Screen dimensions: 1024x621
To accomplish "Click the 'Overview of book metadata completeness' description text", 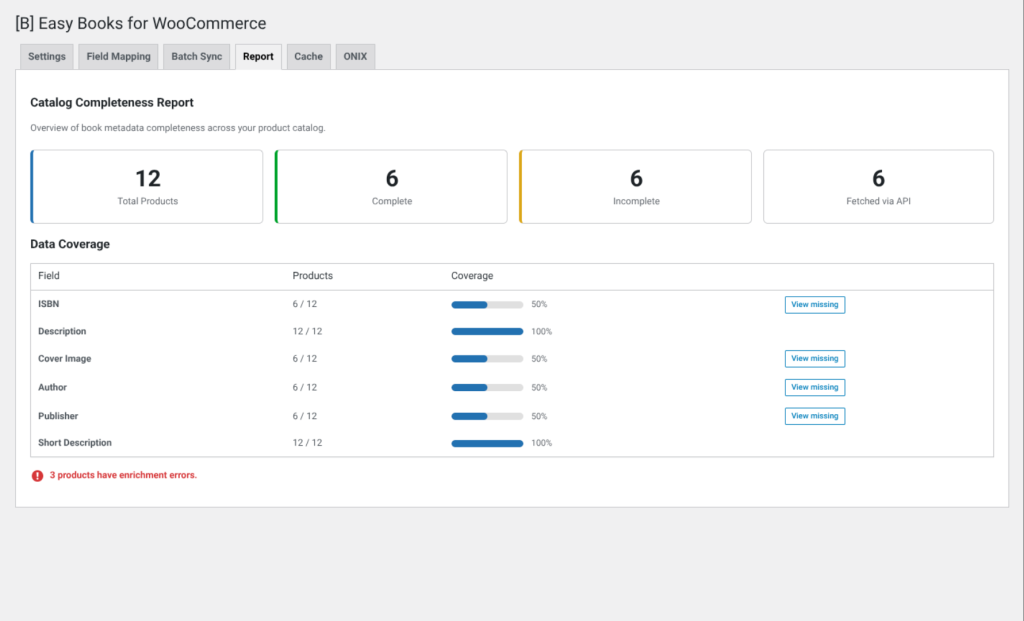I will (x=178, y=128).
